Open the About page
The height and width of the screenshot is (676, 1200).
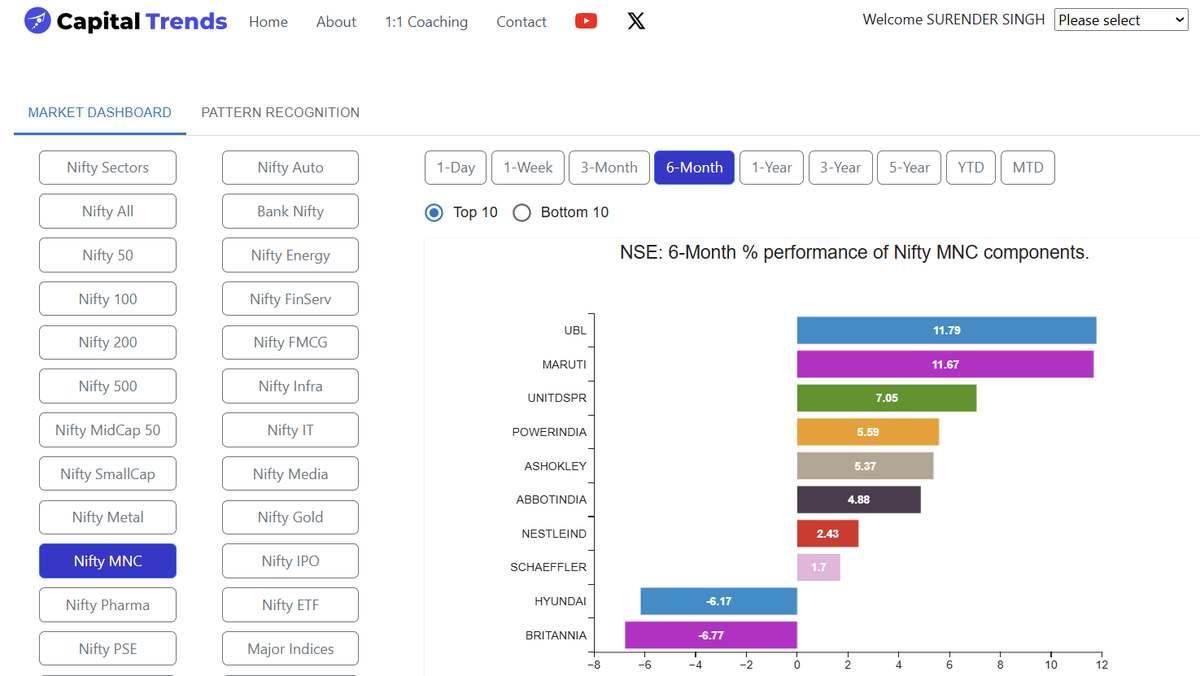[x=336, y=22]
